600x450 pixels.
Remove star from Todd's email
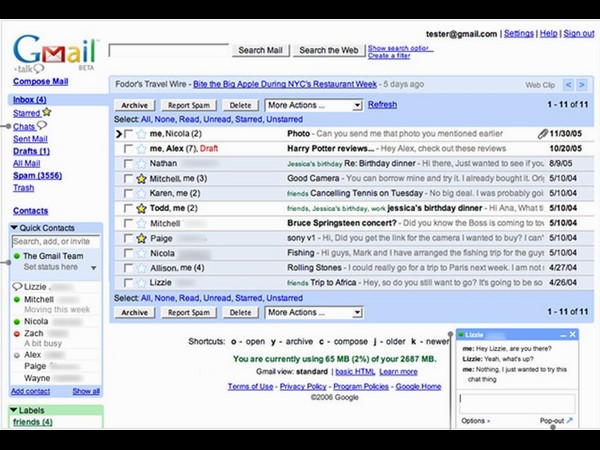141,208
